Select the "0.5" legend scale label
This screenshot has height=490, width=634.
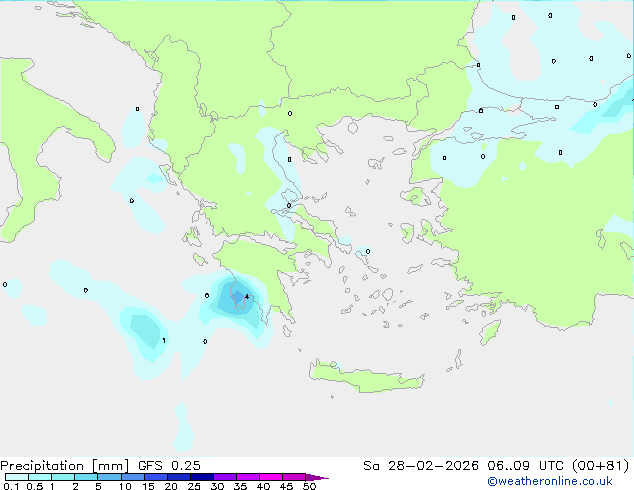click(34, 486)
